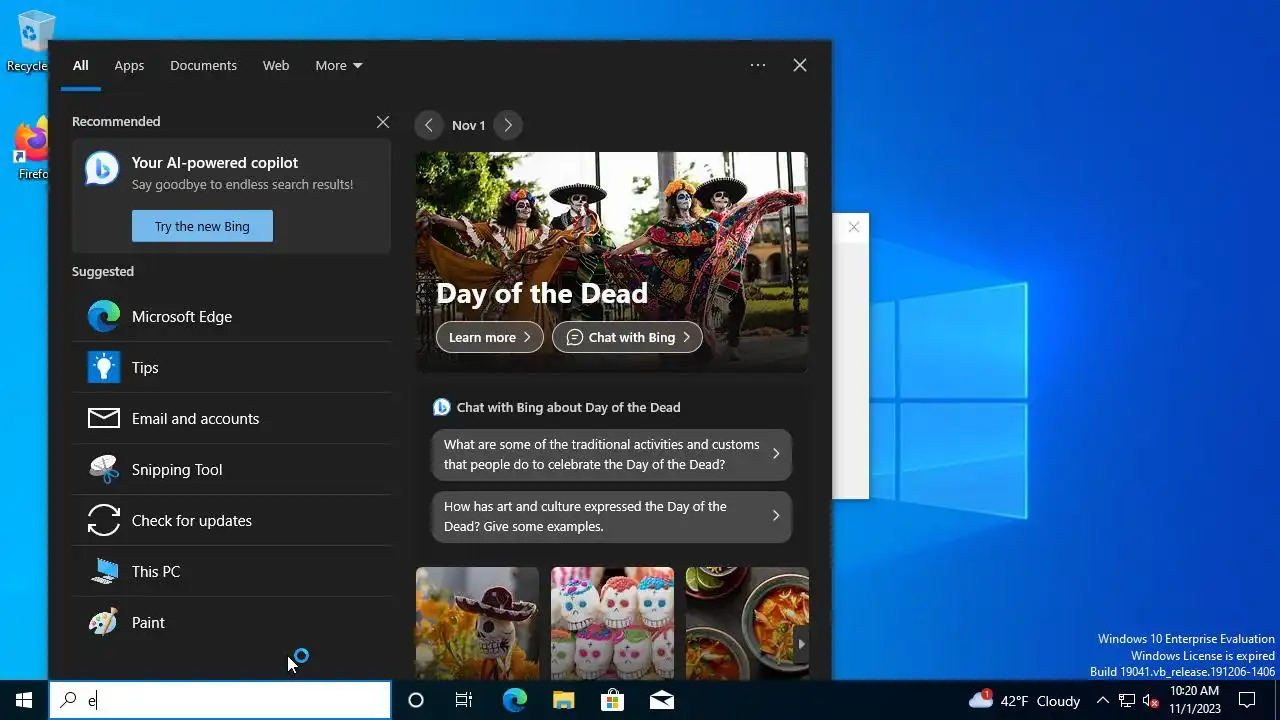
Task: Open the Action Center notifications
Action: [x=1247, y=700]
